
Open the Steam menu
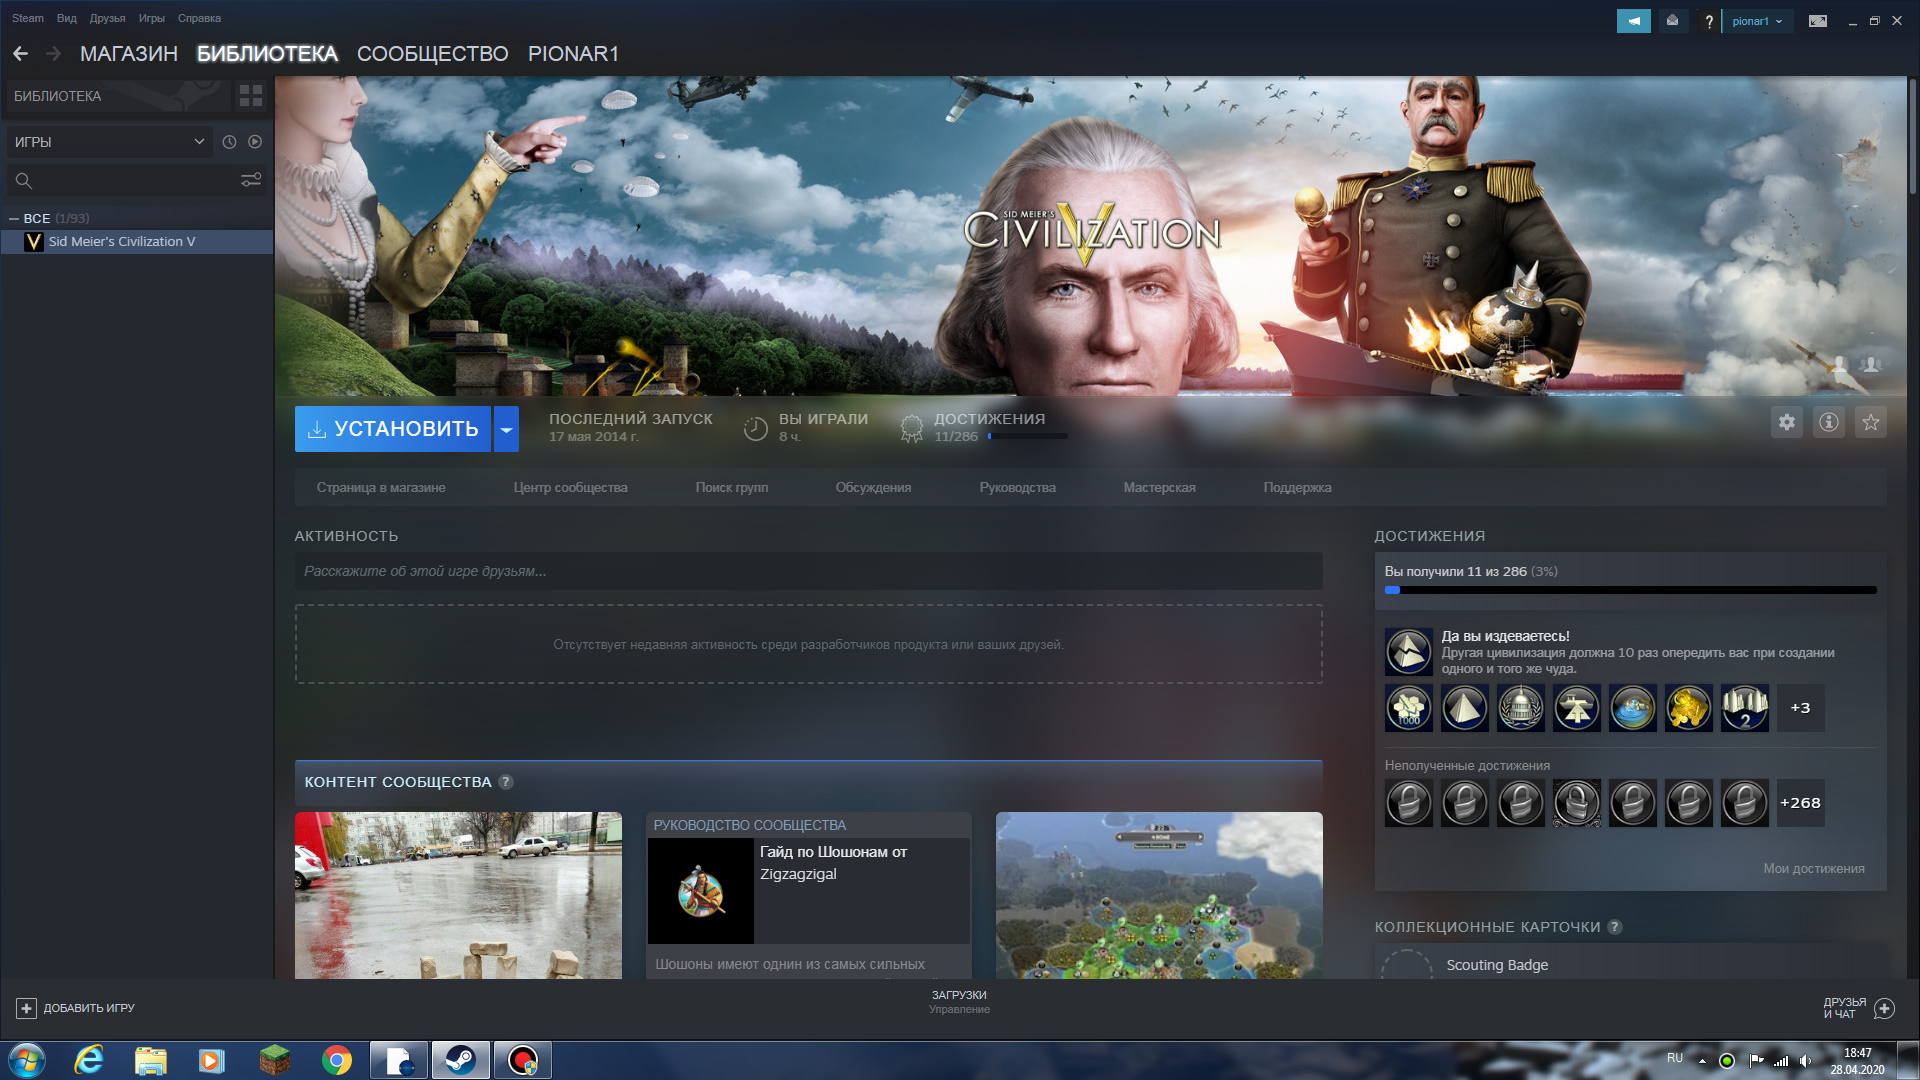click(x=28, y=18)
